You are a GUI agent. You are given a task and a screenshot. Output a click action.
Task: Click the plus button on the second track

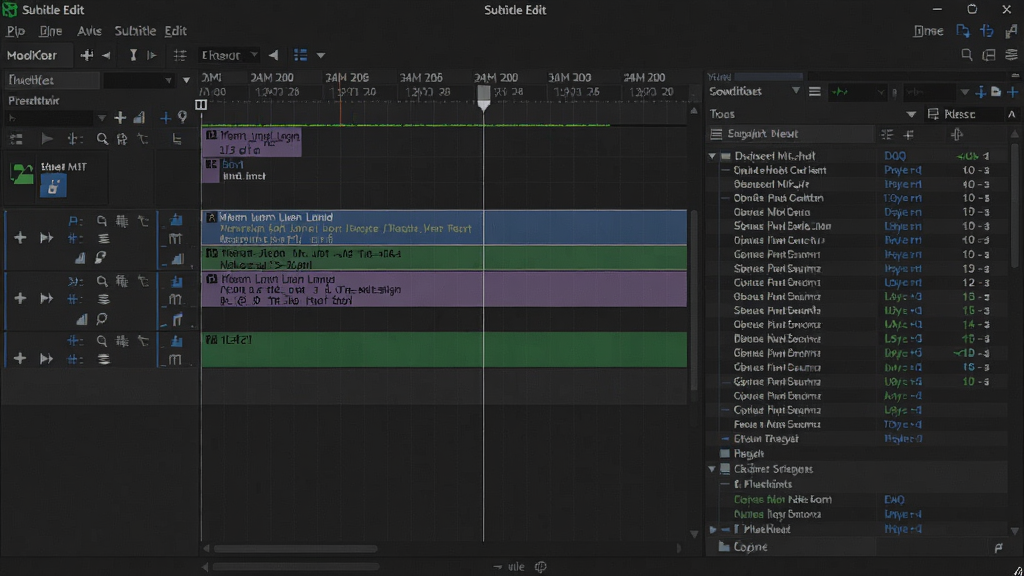point(20,298)
